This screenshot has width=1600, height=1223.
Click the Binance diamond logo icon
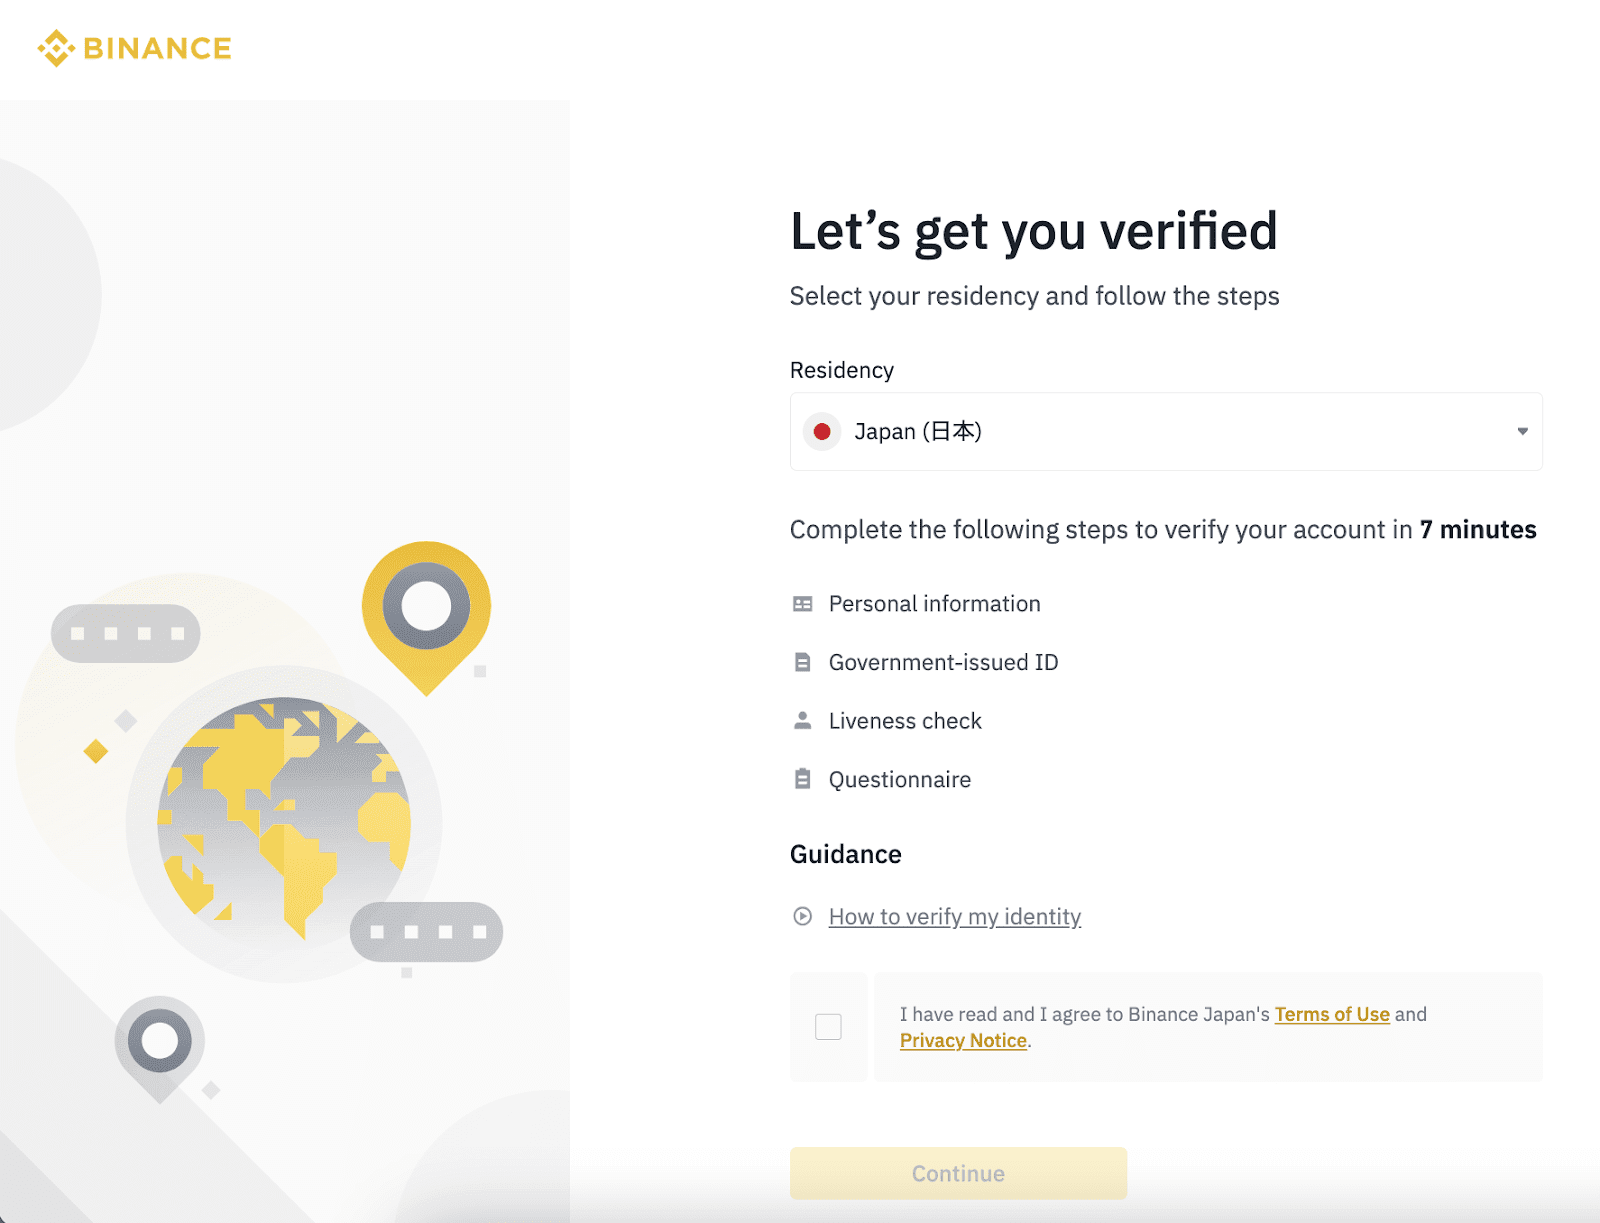[56, 48]
